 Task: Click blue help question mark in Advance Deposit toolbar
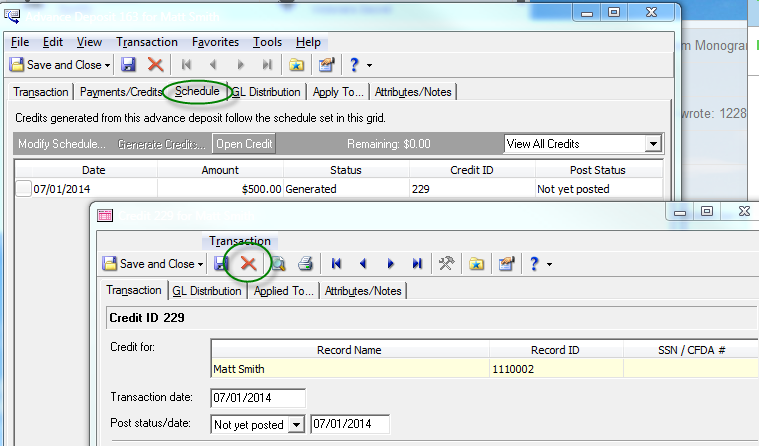(x=354, y=64)
